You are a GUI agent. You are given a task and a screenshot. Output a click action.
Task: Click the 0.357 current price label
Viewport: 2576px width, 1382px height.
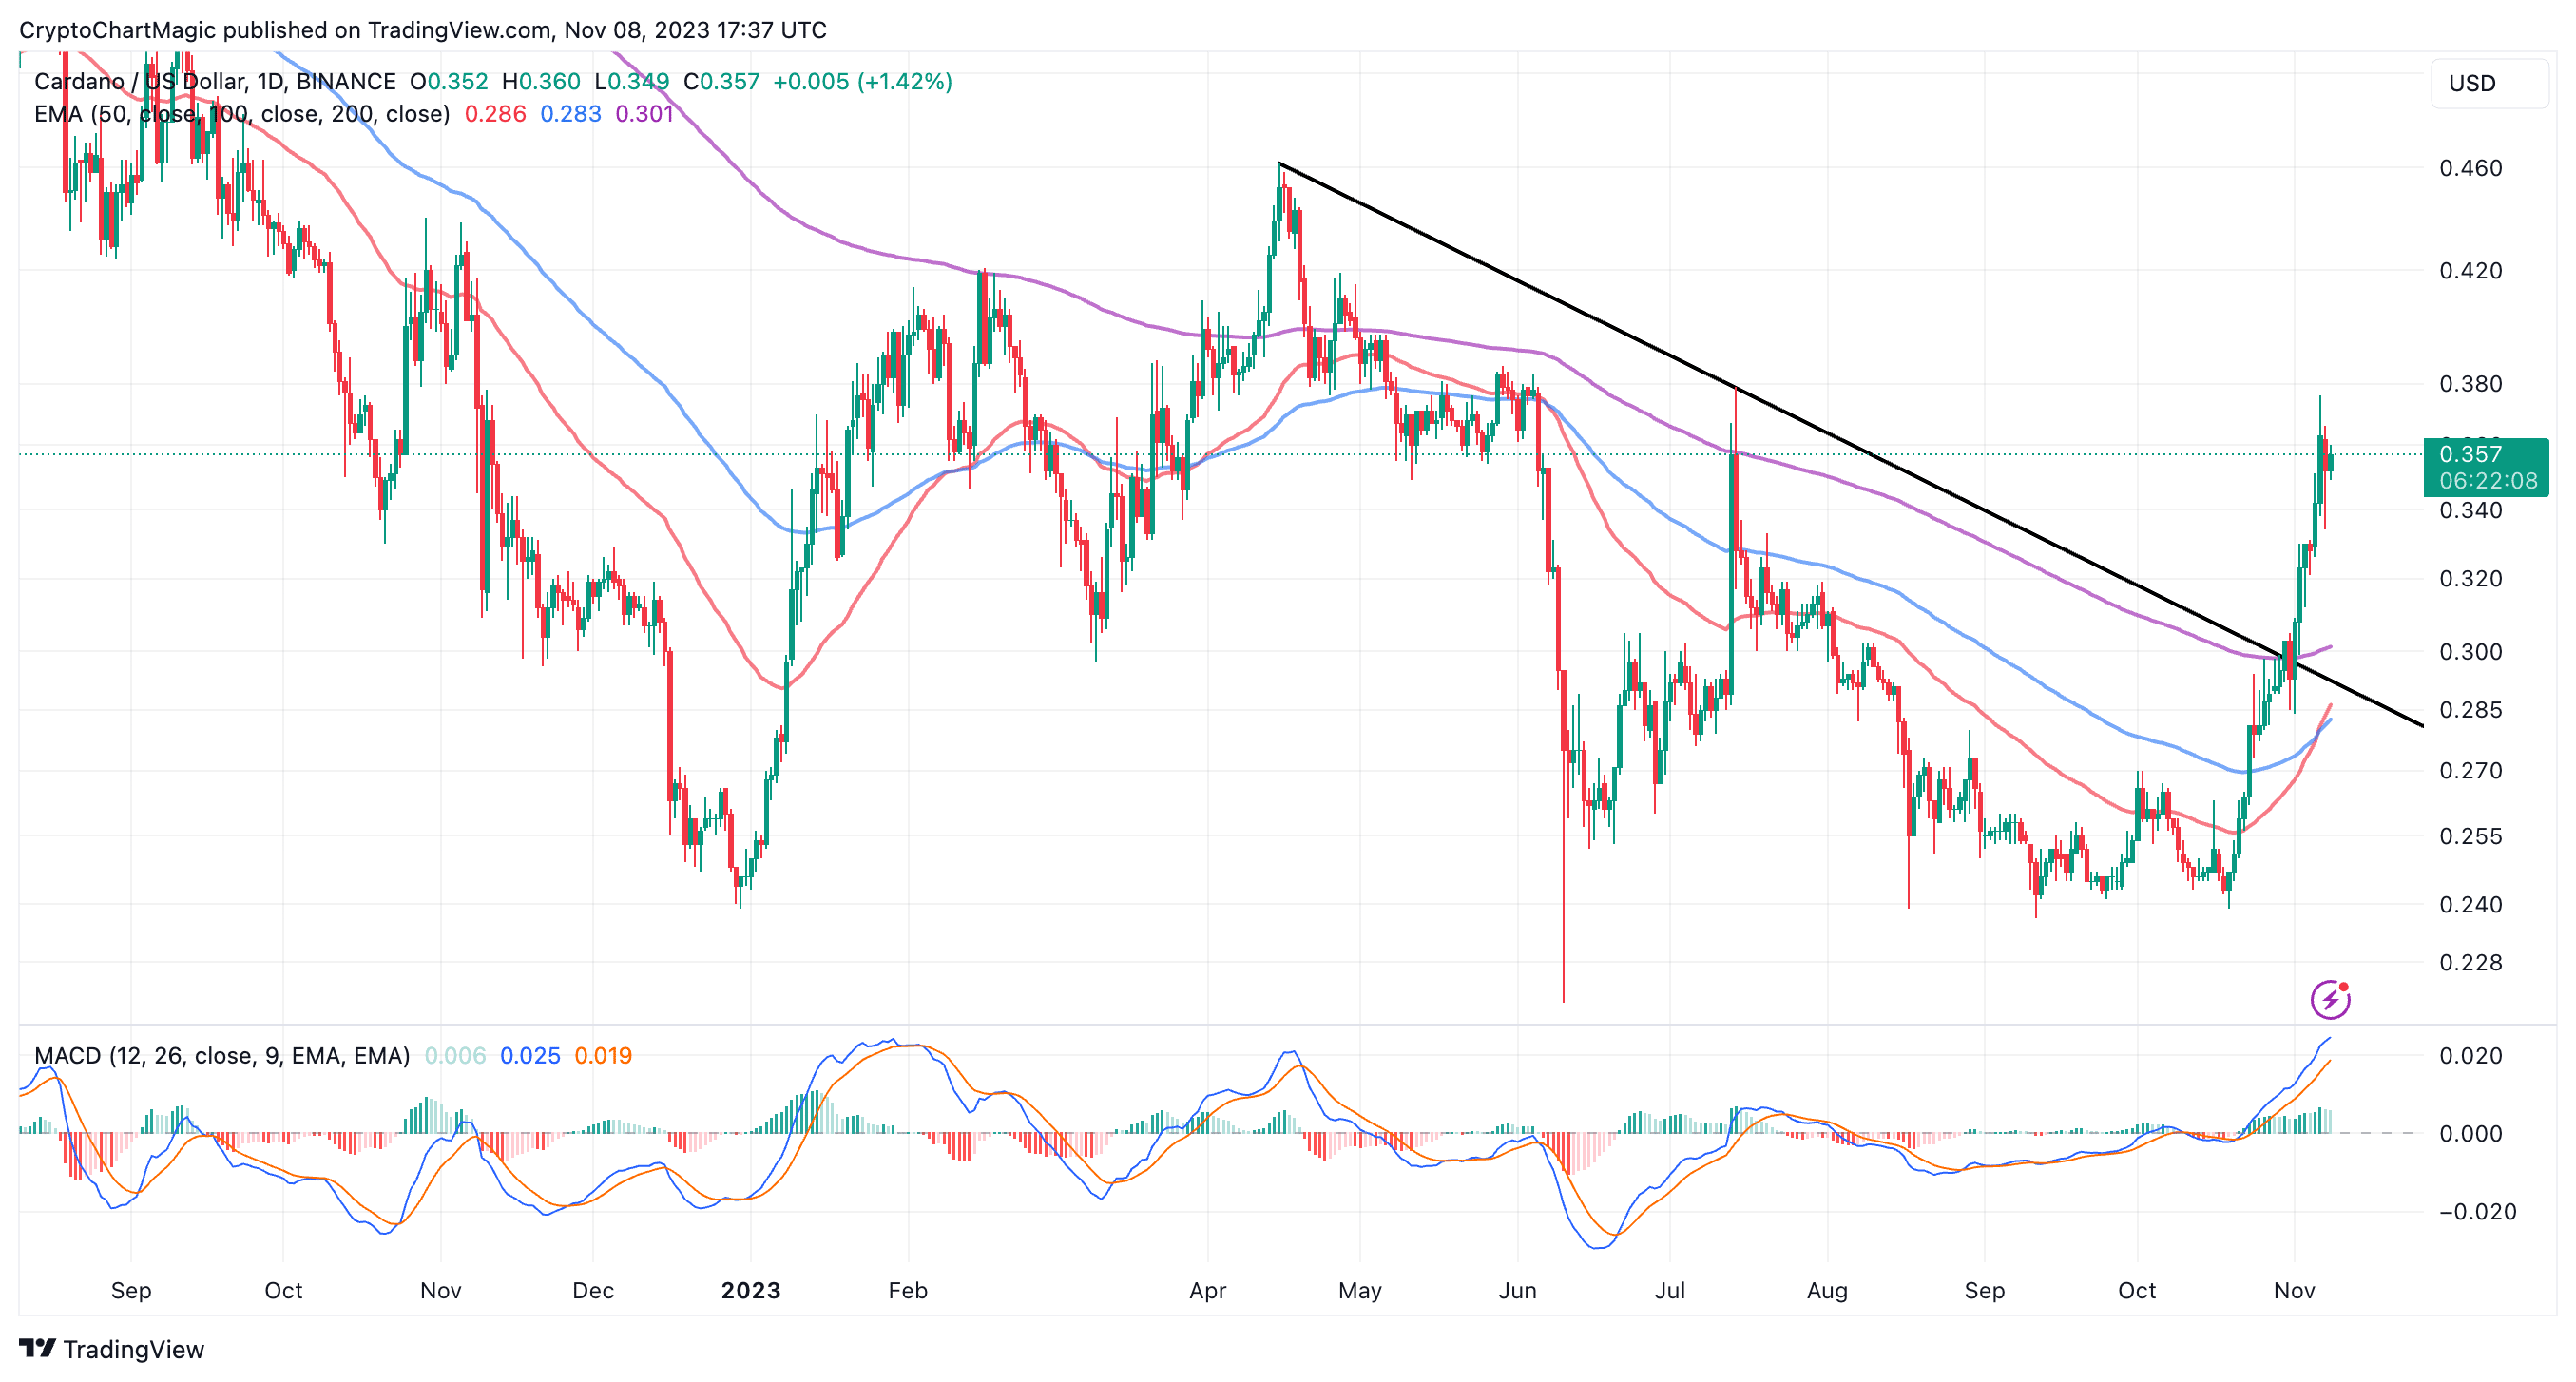point(2486,467)
